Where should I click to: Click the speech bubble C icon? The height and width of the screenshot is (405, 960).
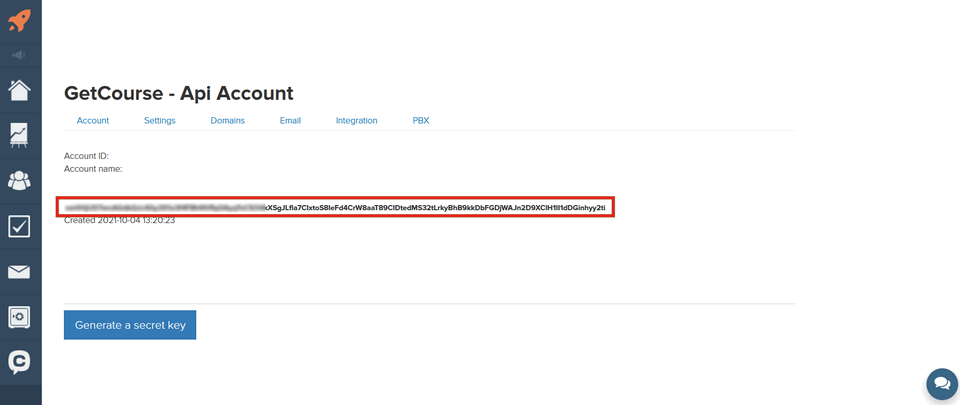point(19,361)
